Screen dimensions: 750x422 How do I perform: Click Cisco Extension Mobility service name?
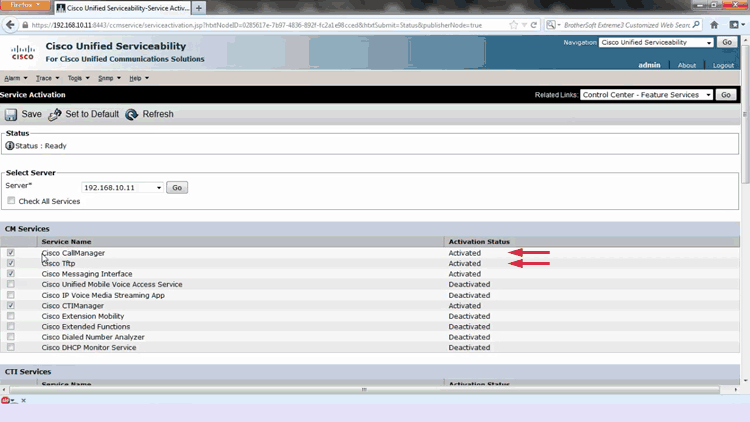tap(83, 316)
